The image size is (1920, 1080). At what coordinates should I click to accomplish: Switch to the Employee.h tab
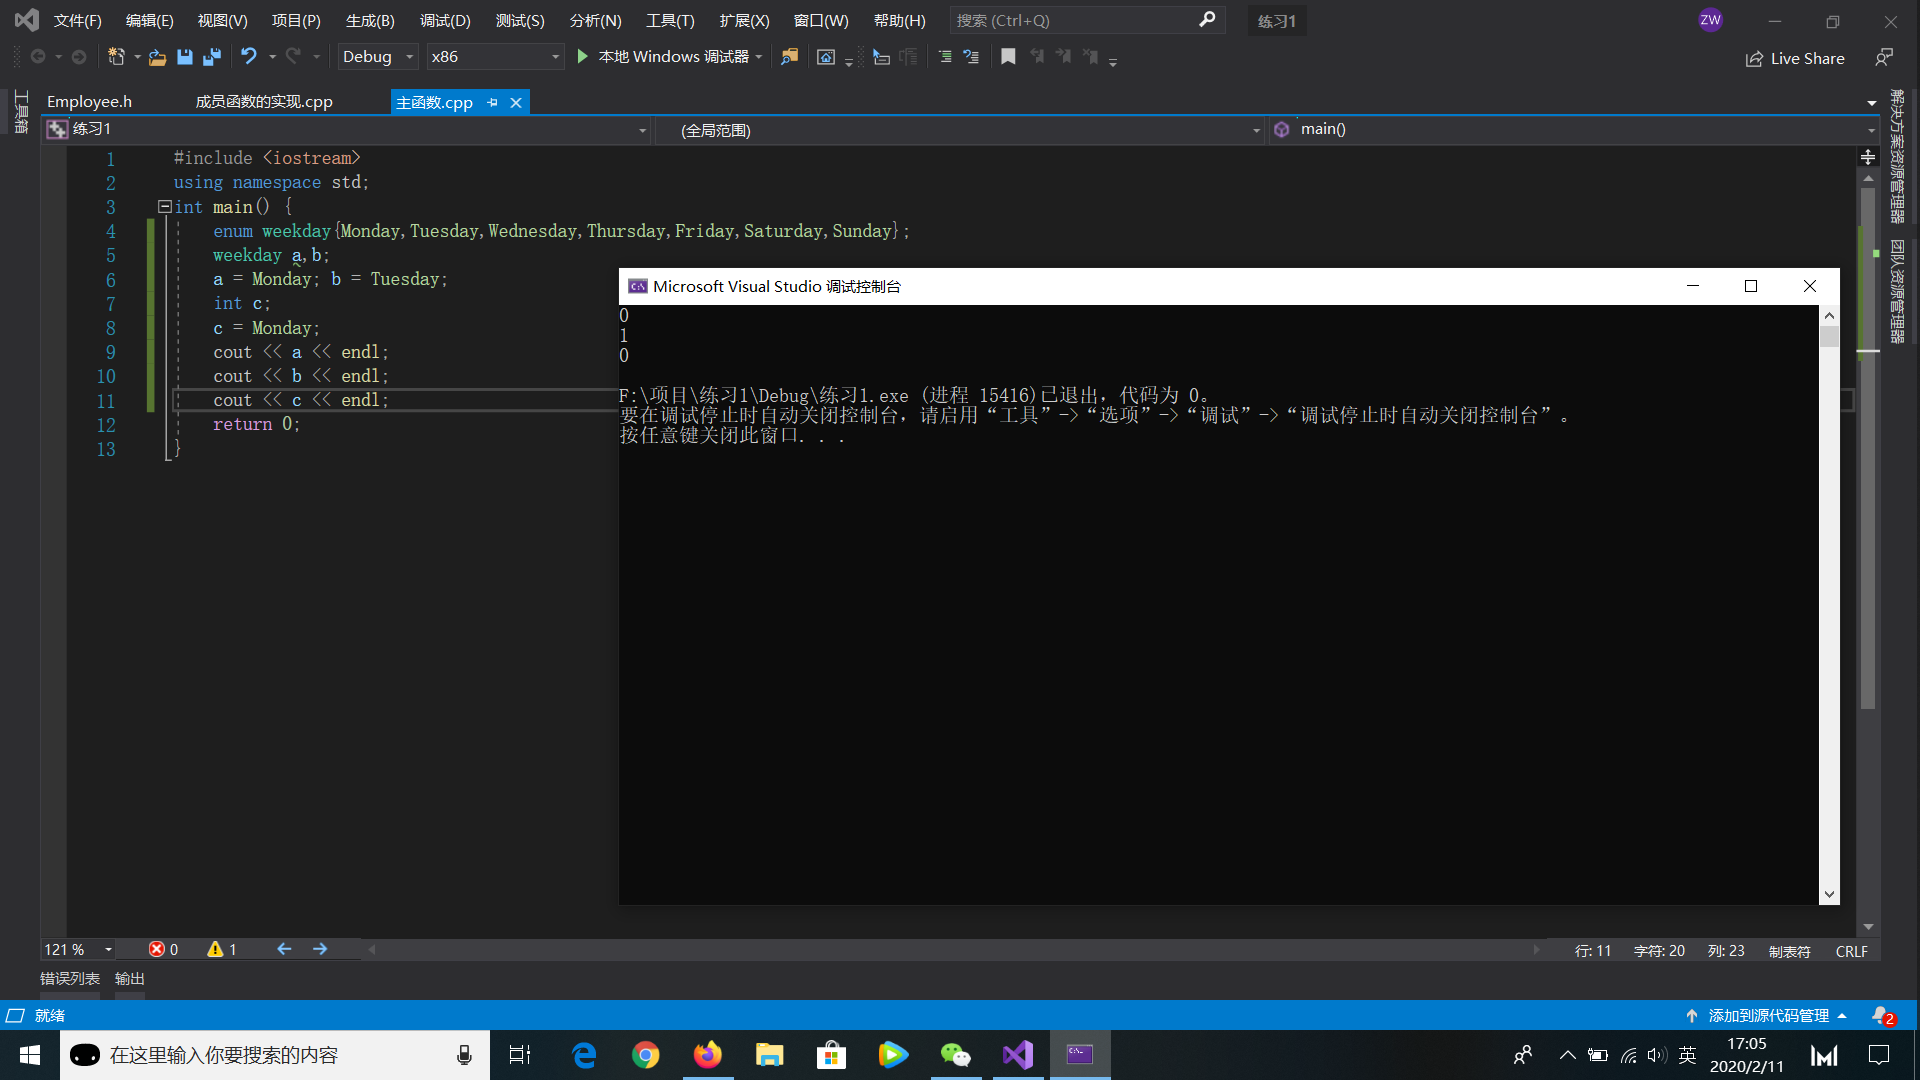pos(89,101)
